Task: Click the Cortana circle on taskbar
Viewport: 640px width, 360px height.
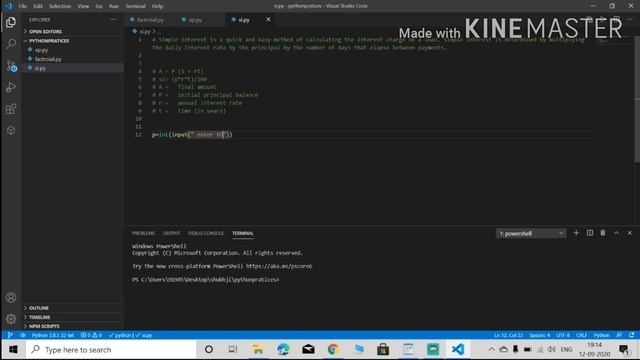Action: [x=209, y=350]
